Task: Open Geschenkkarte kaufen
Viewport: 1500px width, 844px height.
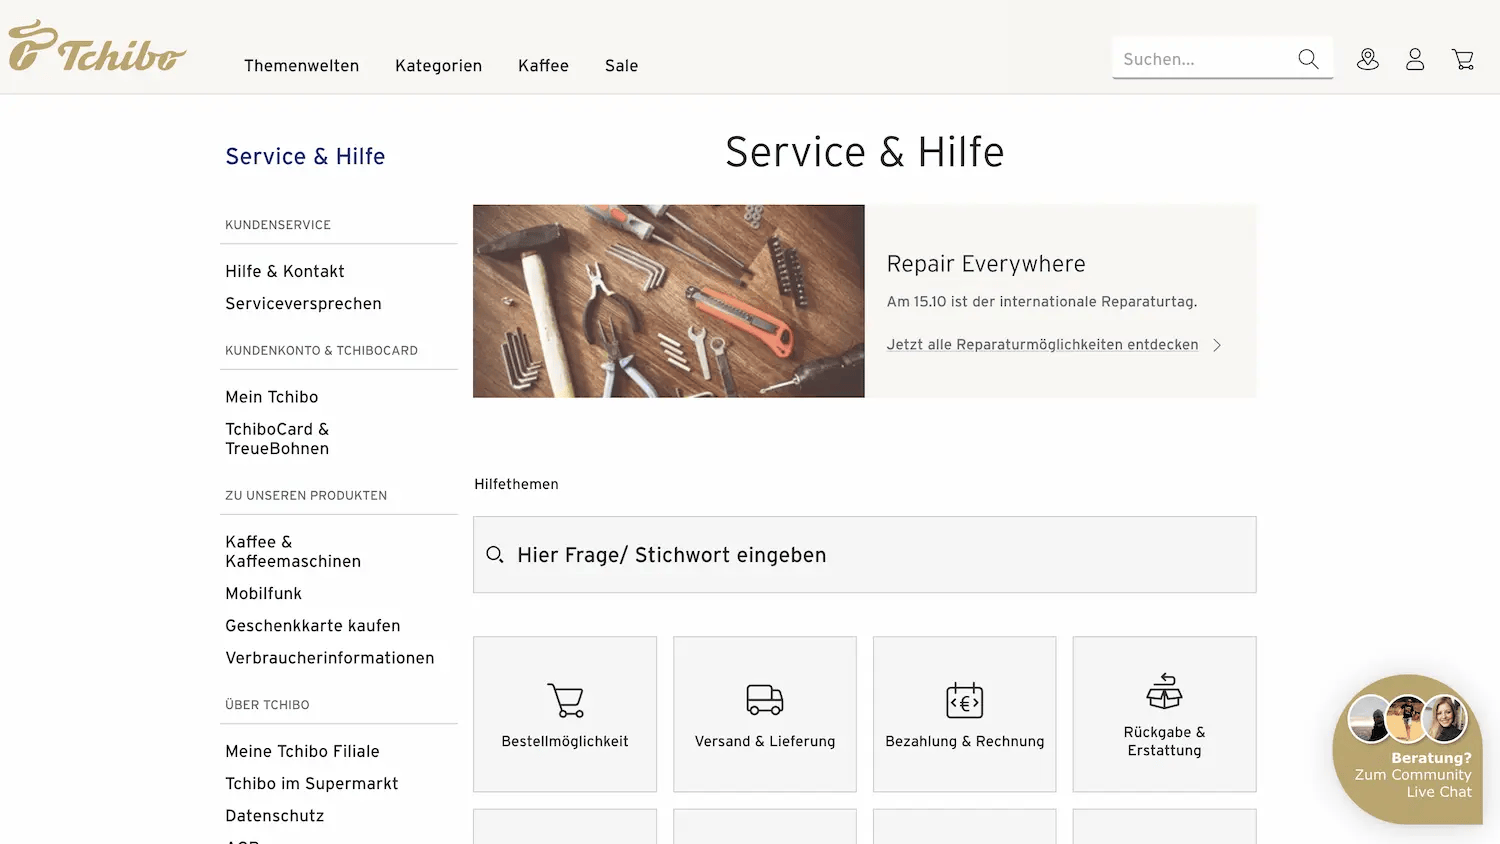Action: click(x=313, y=626)
